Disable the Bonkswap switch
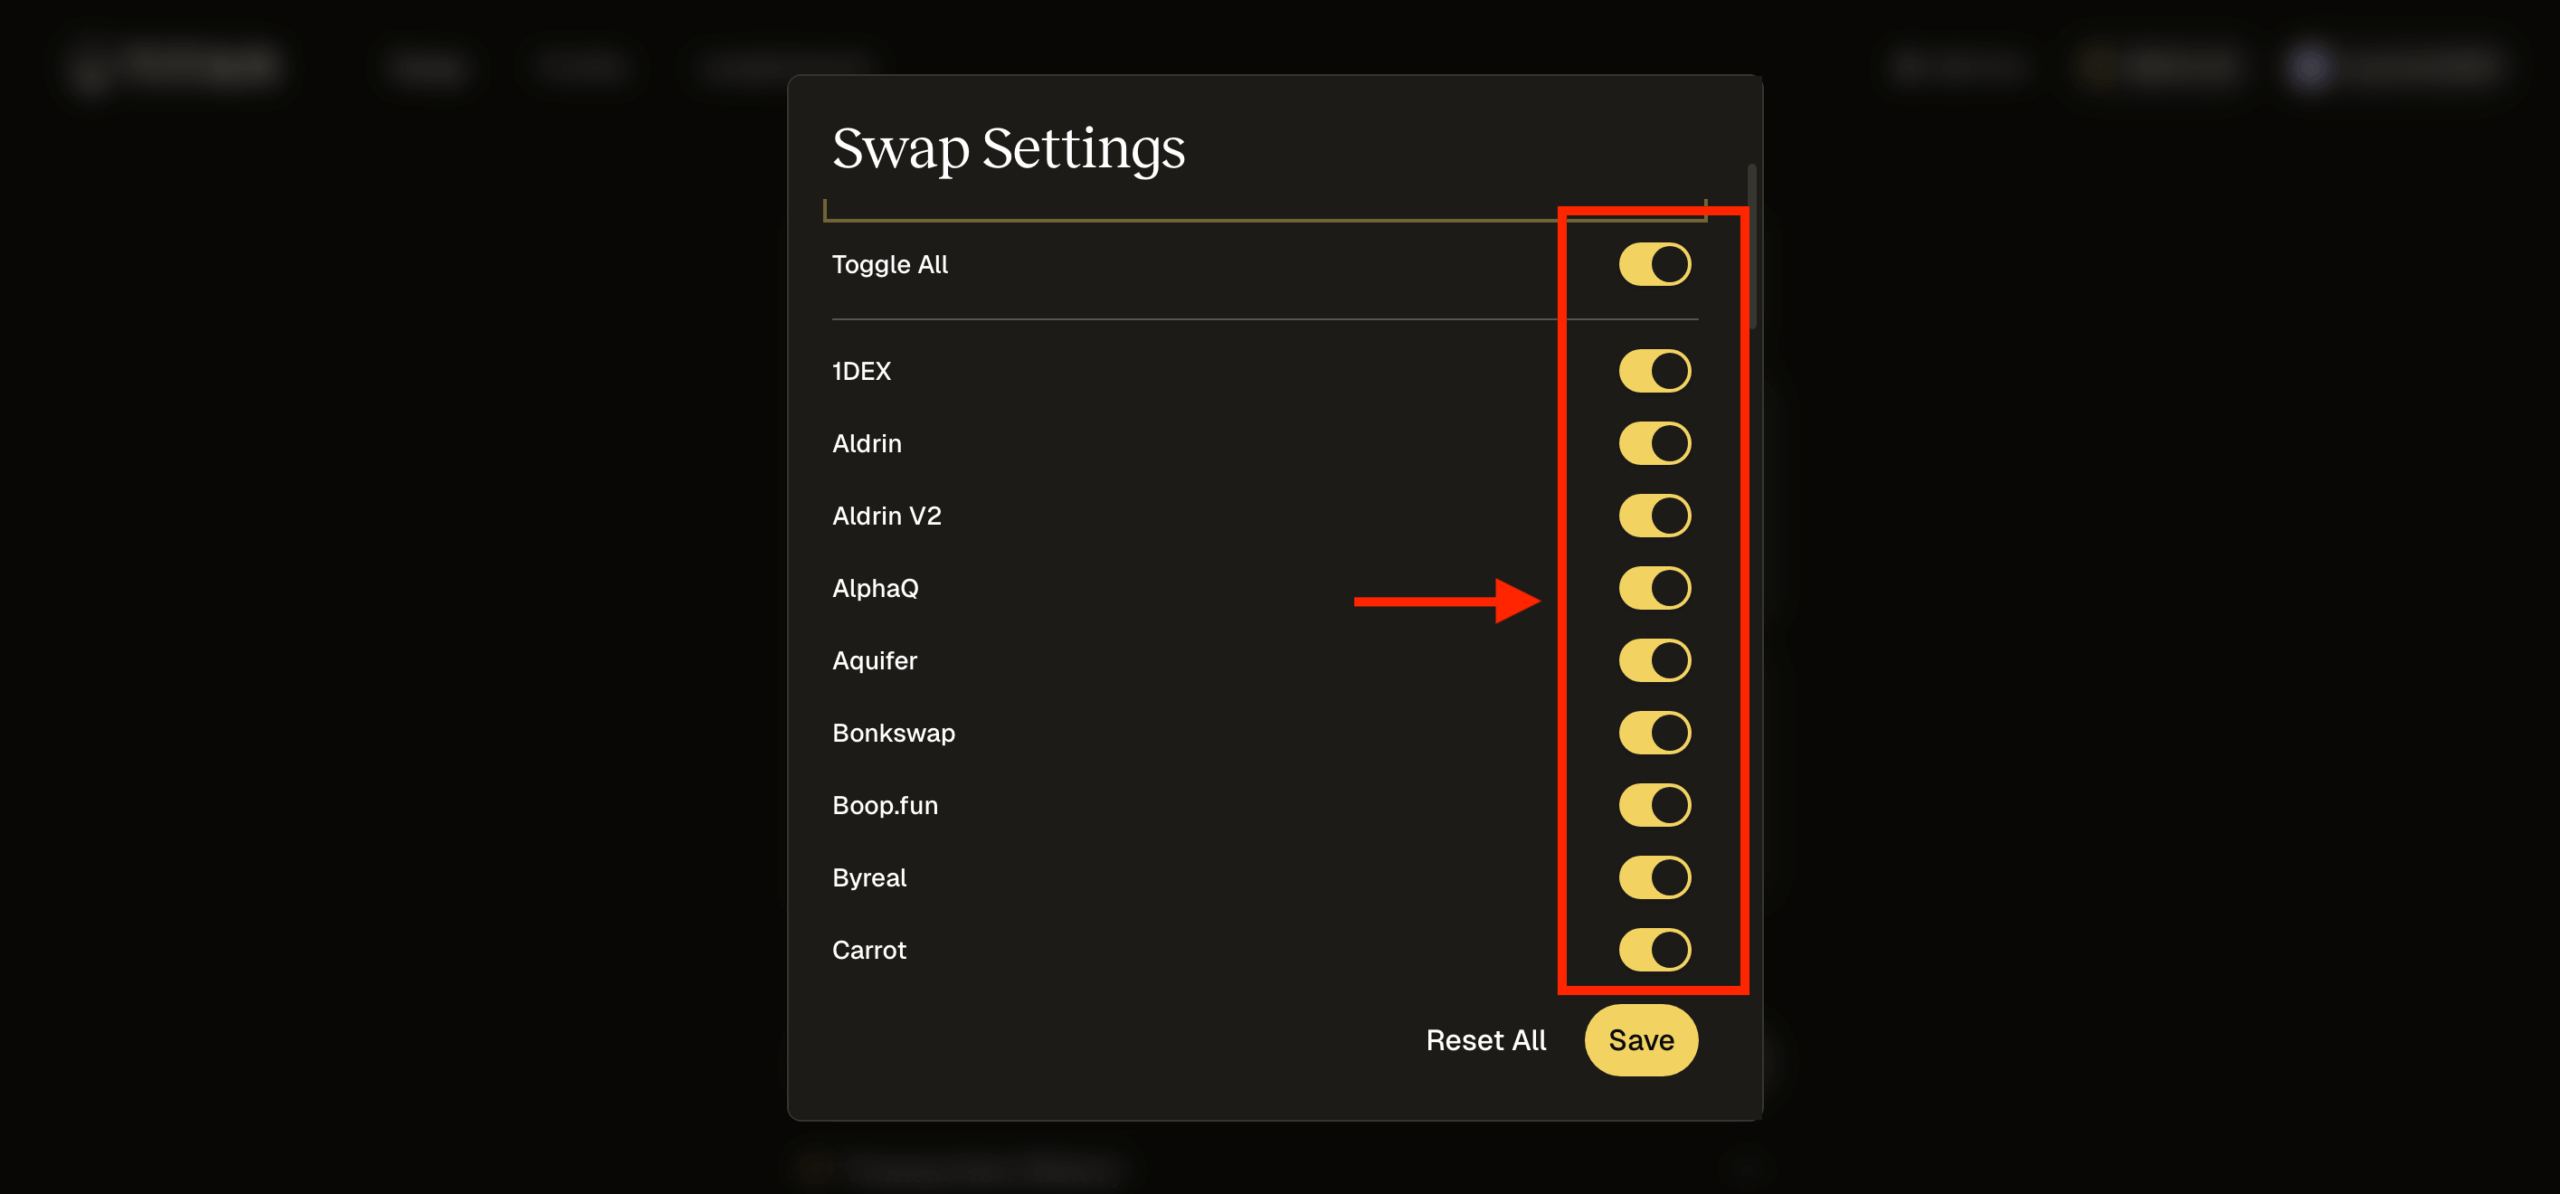Image resolution: width=2560 pixels, height=1194 pixels. pyautogui.click(x=1654, y=733)
